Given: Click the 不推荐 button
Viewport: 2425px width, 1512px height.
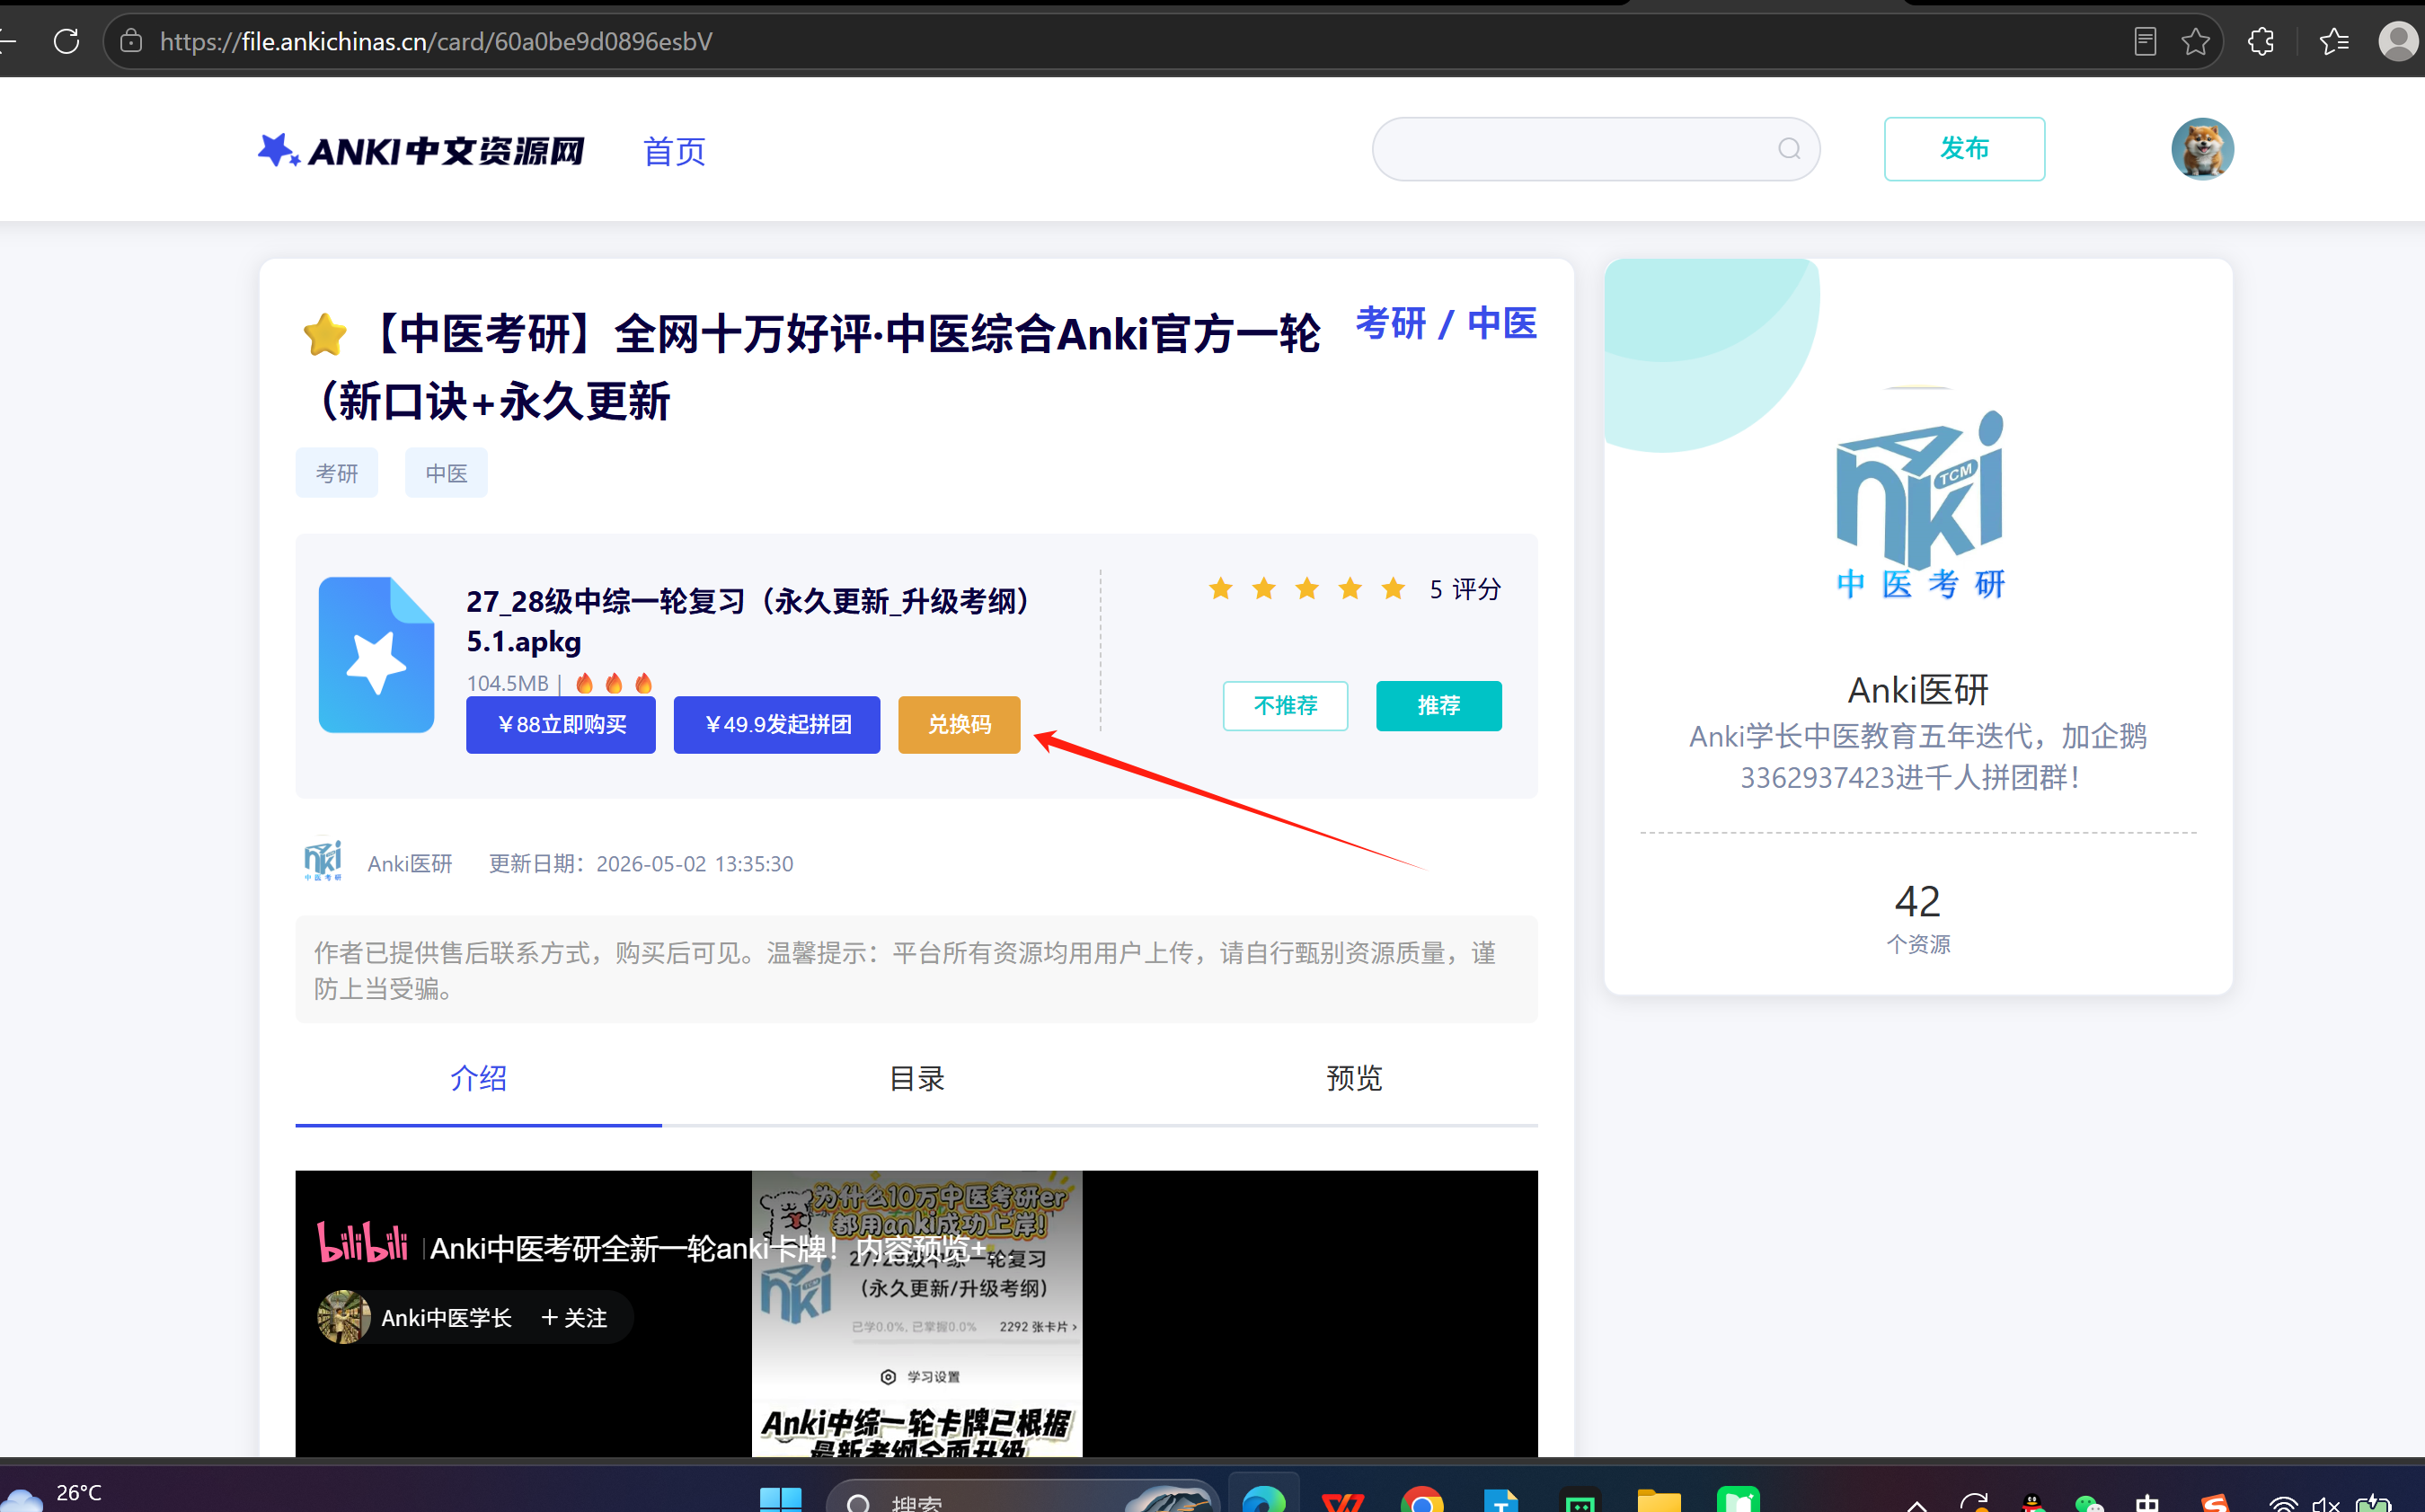Looking at the screenshot, I should tap(1285, 706).
